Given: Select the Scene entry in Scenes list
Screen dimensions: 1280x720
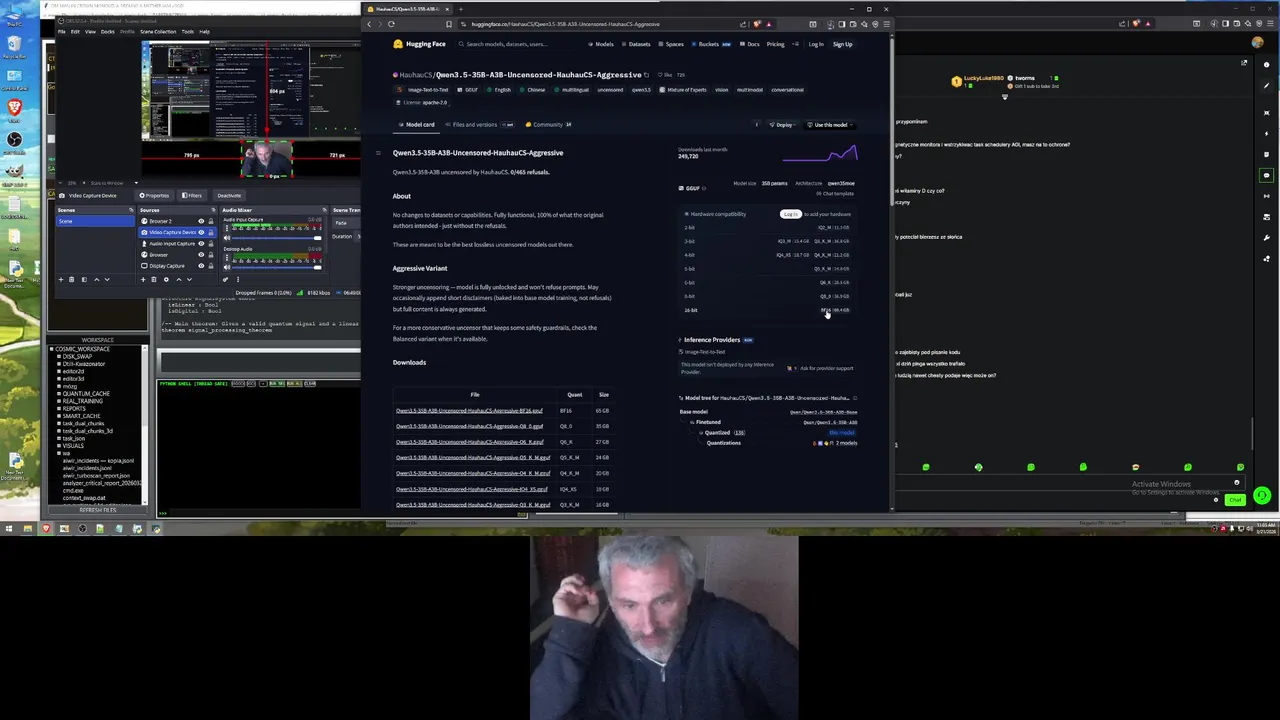Looking at the screenshot, I should point(96,221).
